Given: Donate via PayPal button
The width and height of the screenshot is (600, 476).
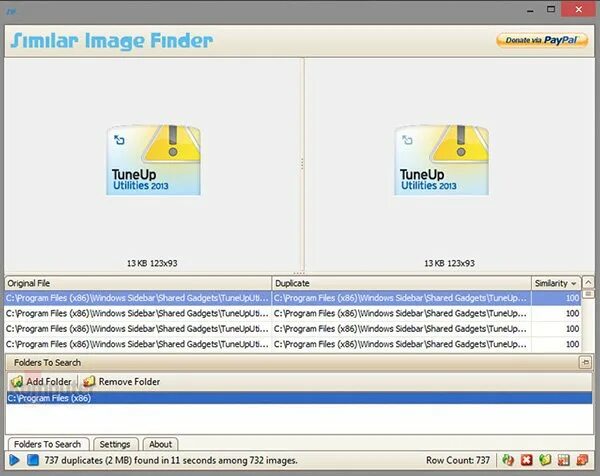Looking at the screenshot, I should click(541, 40).
